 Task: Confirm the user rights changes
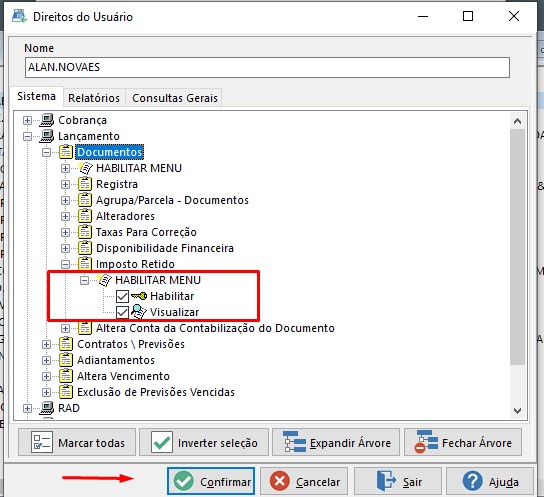pos(211,481)
